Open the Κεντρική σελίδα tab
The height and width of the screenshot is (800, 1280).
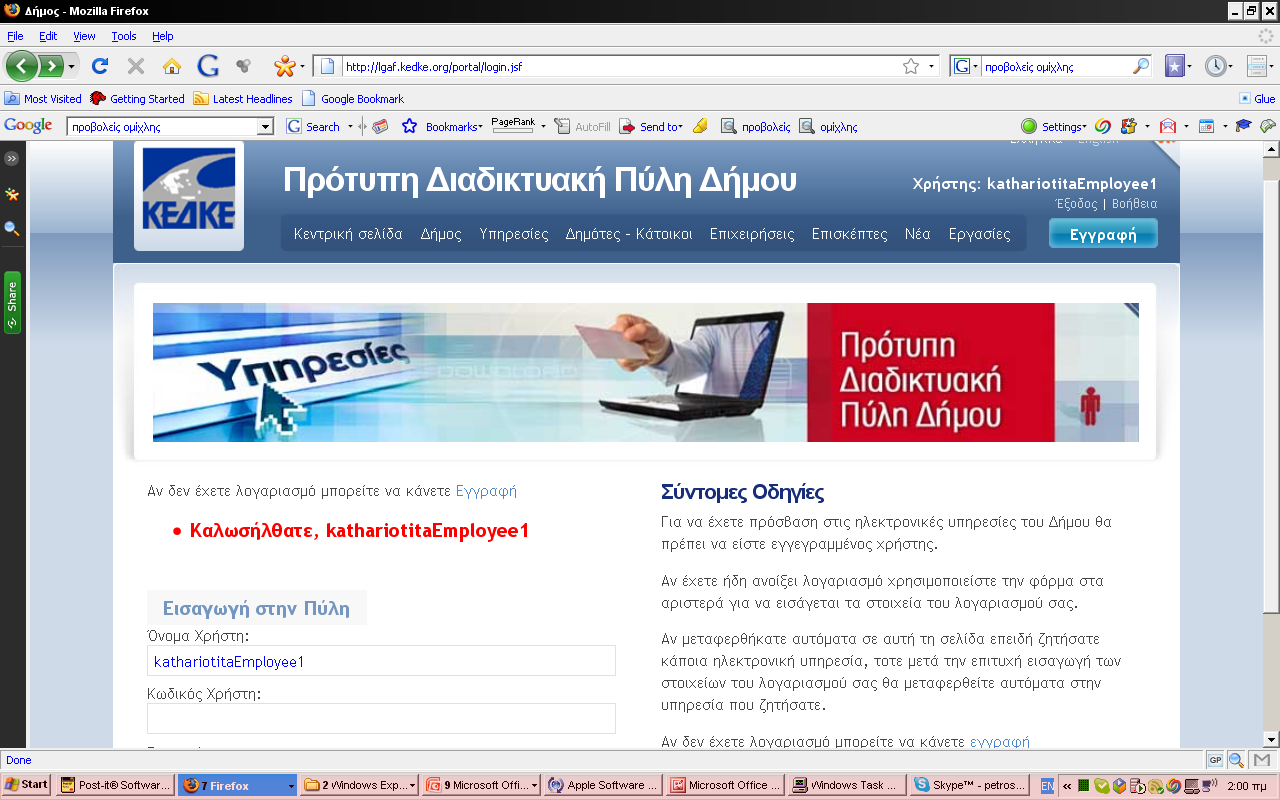(x=348, y=234)
